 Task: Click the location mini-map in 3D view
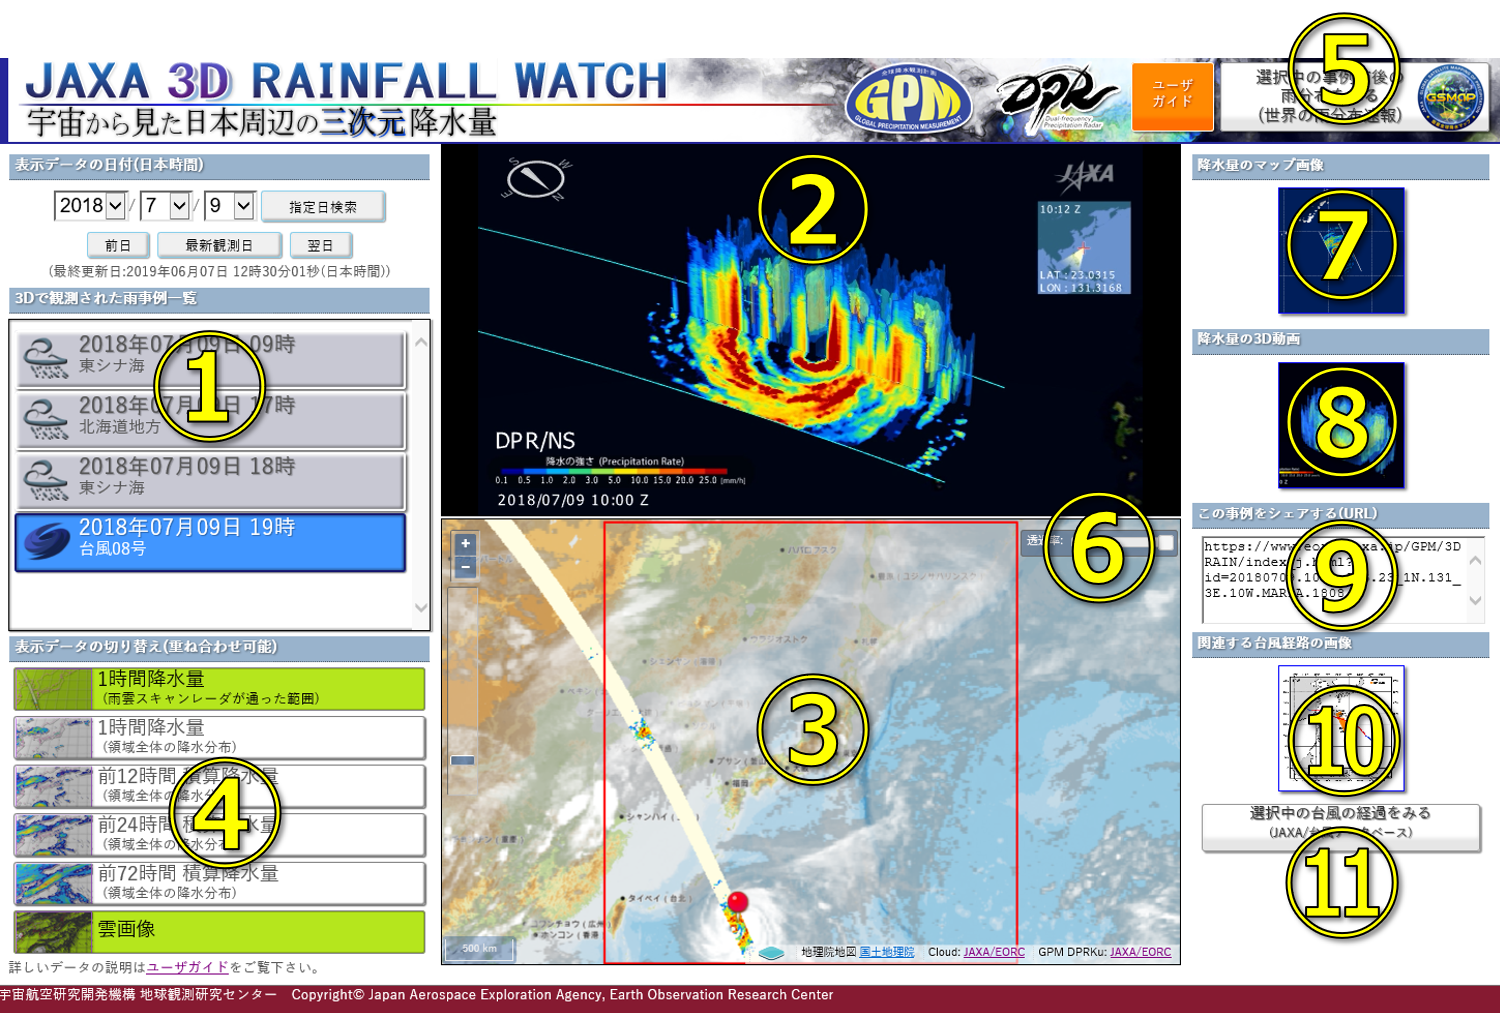tap(1084, 248)
